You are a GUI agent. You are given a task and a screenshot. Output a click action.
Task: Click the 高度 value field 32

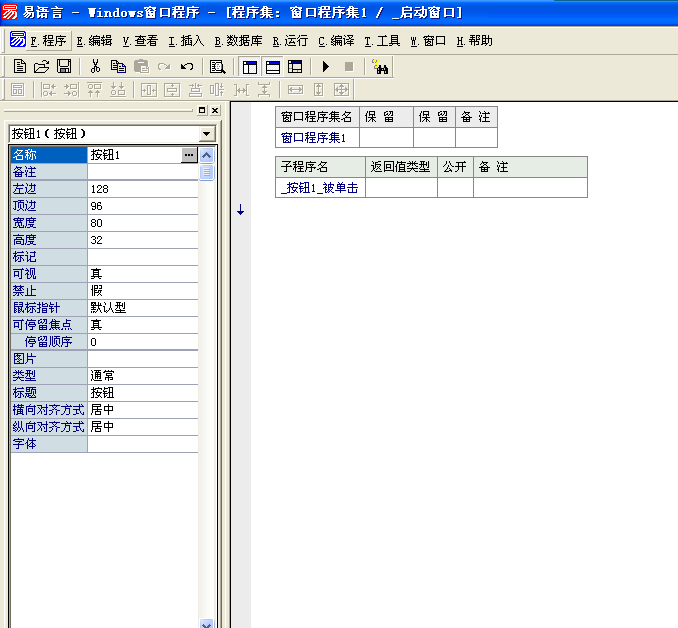tap(143, 240)
